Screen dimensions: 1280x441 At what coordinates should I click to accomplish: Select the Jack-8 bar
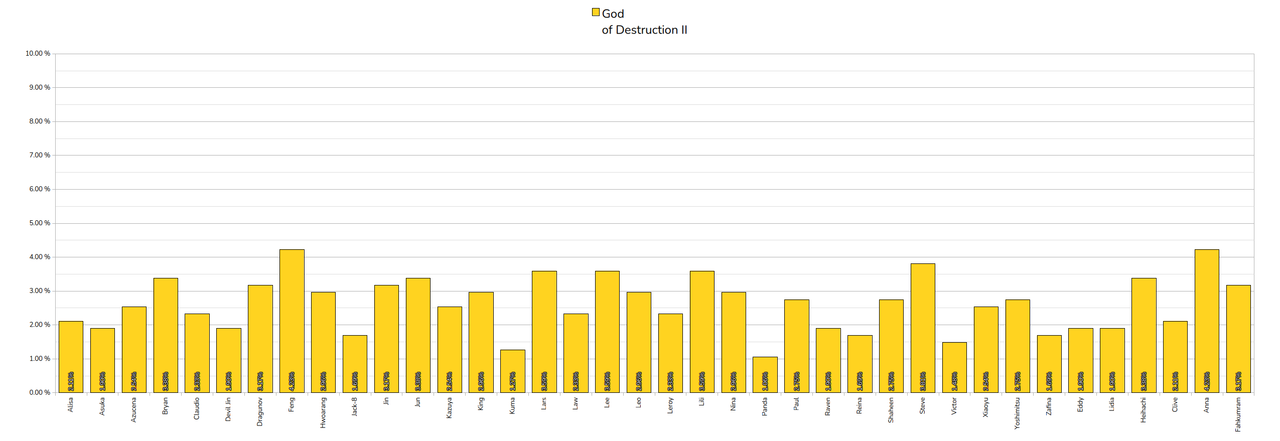355,364
